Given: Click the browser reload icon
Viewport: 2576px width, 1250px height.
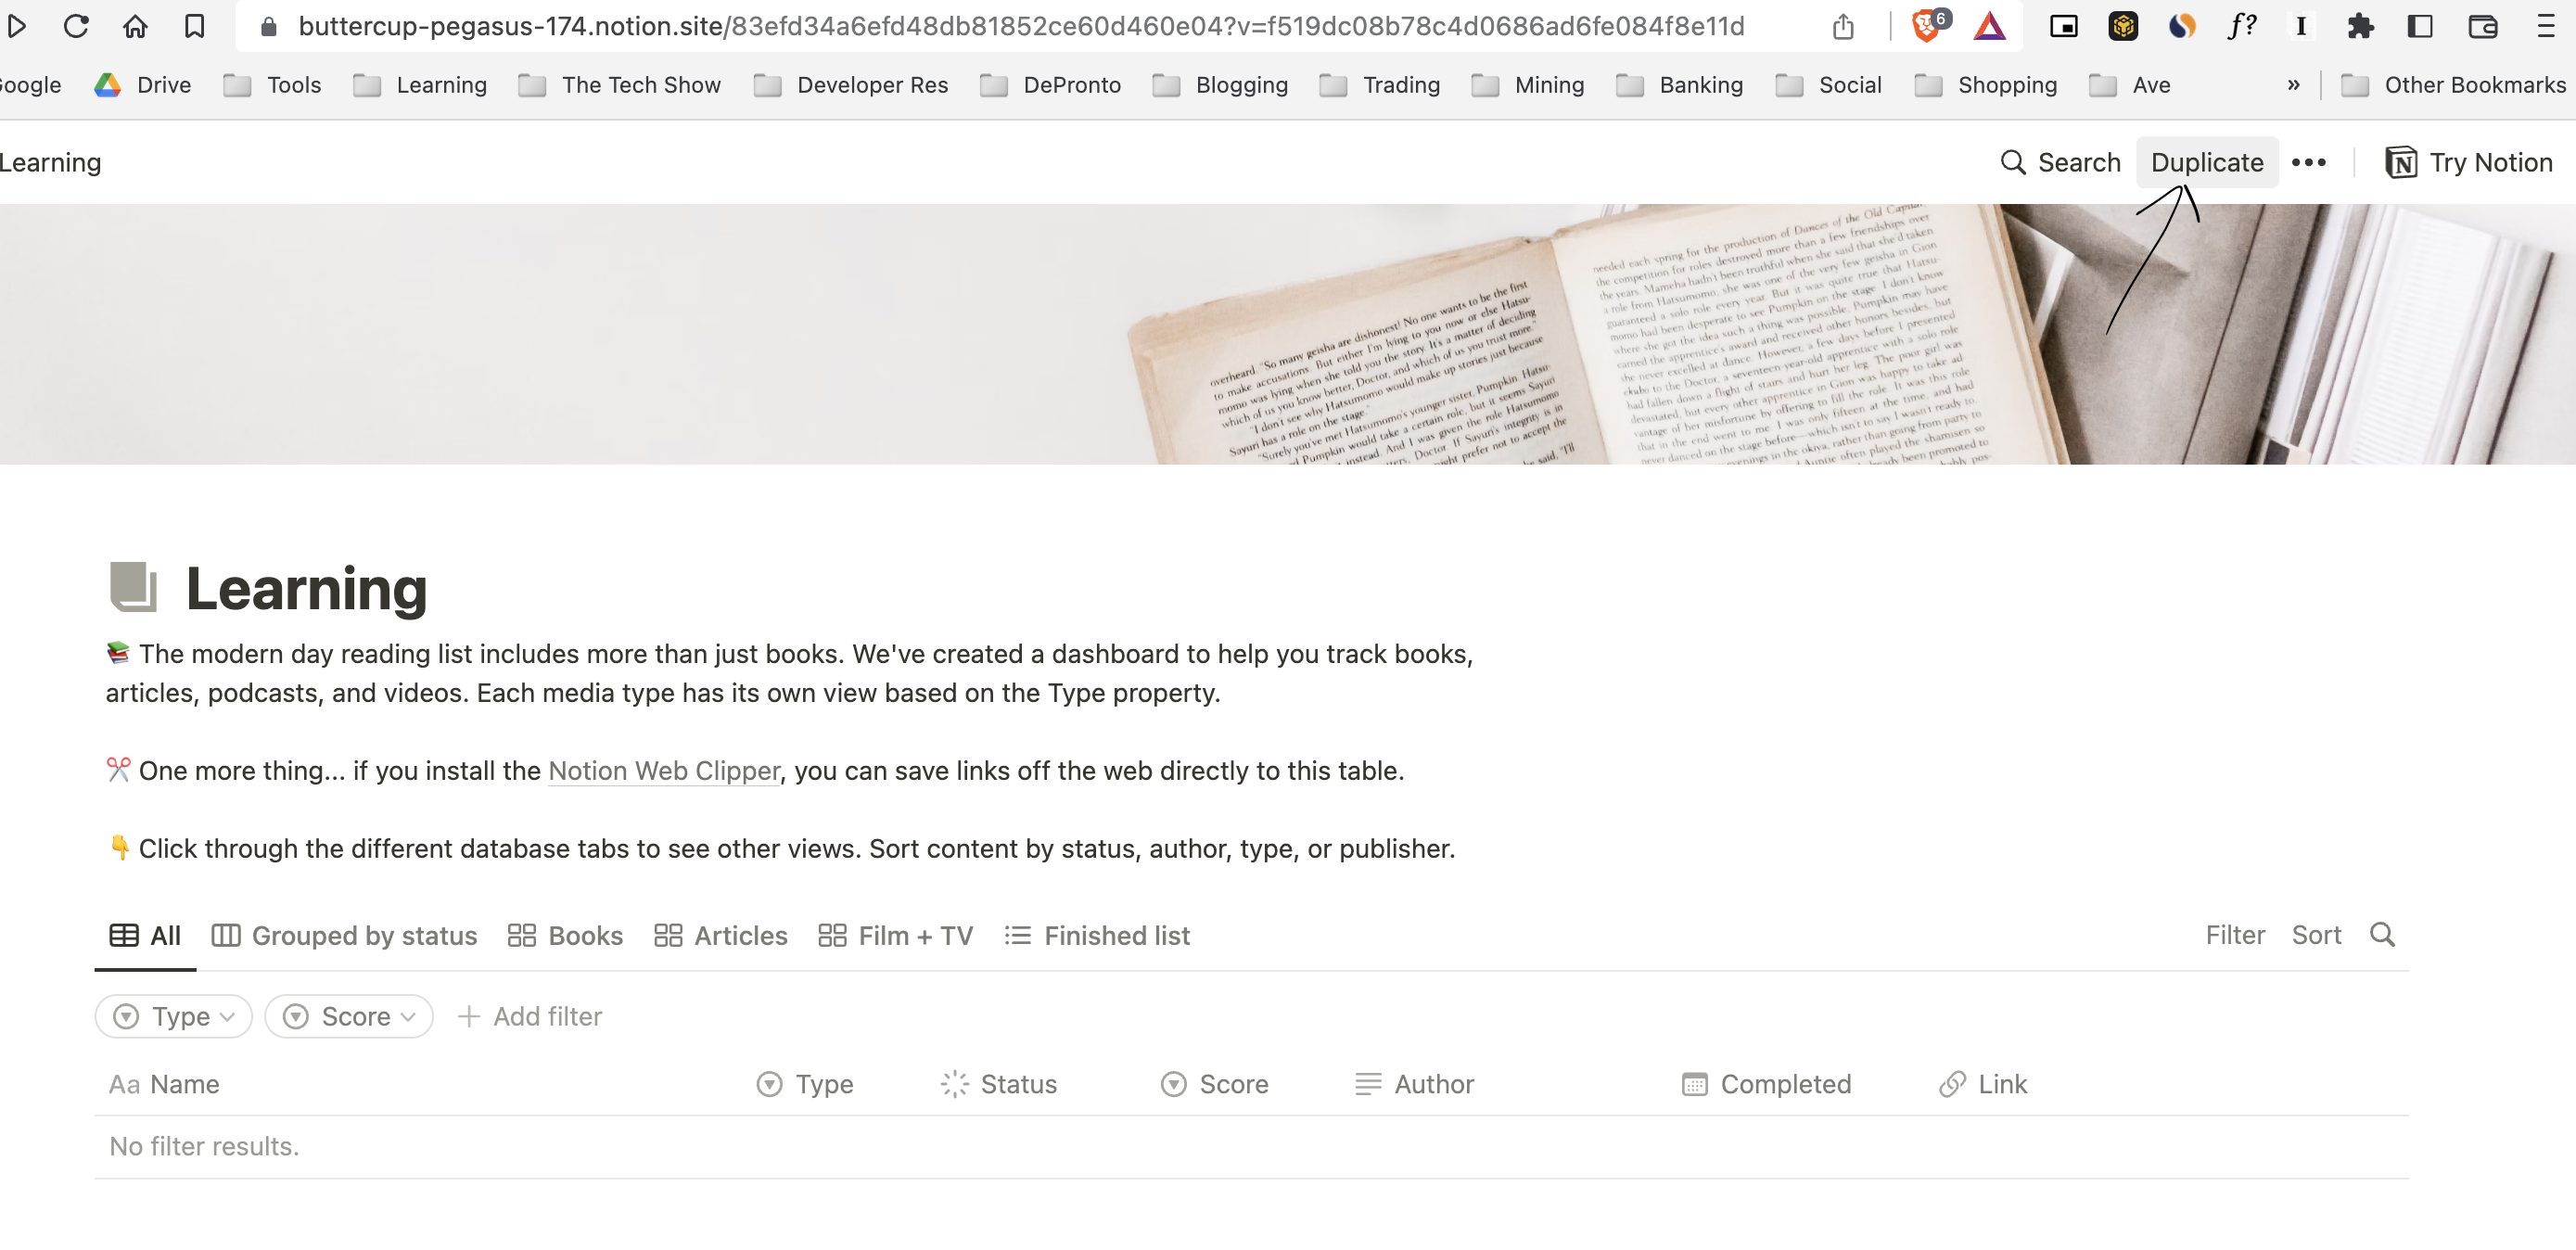Looking at the screenshot, I should [76, 26].
